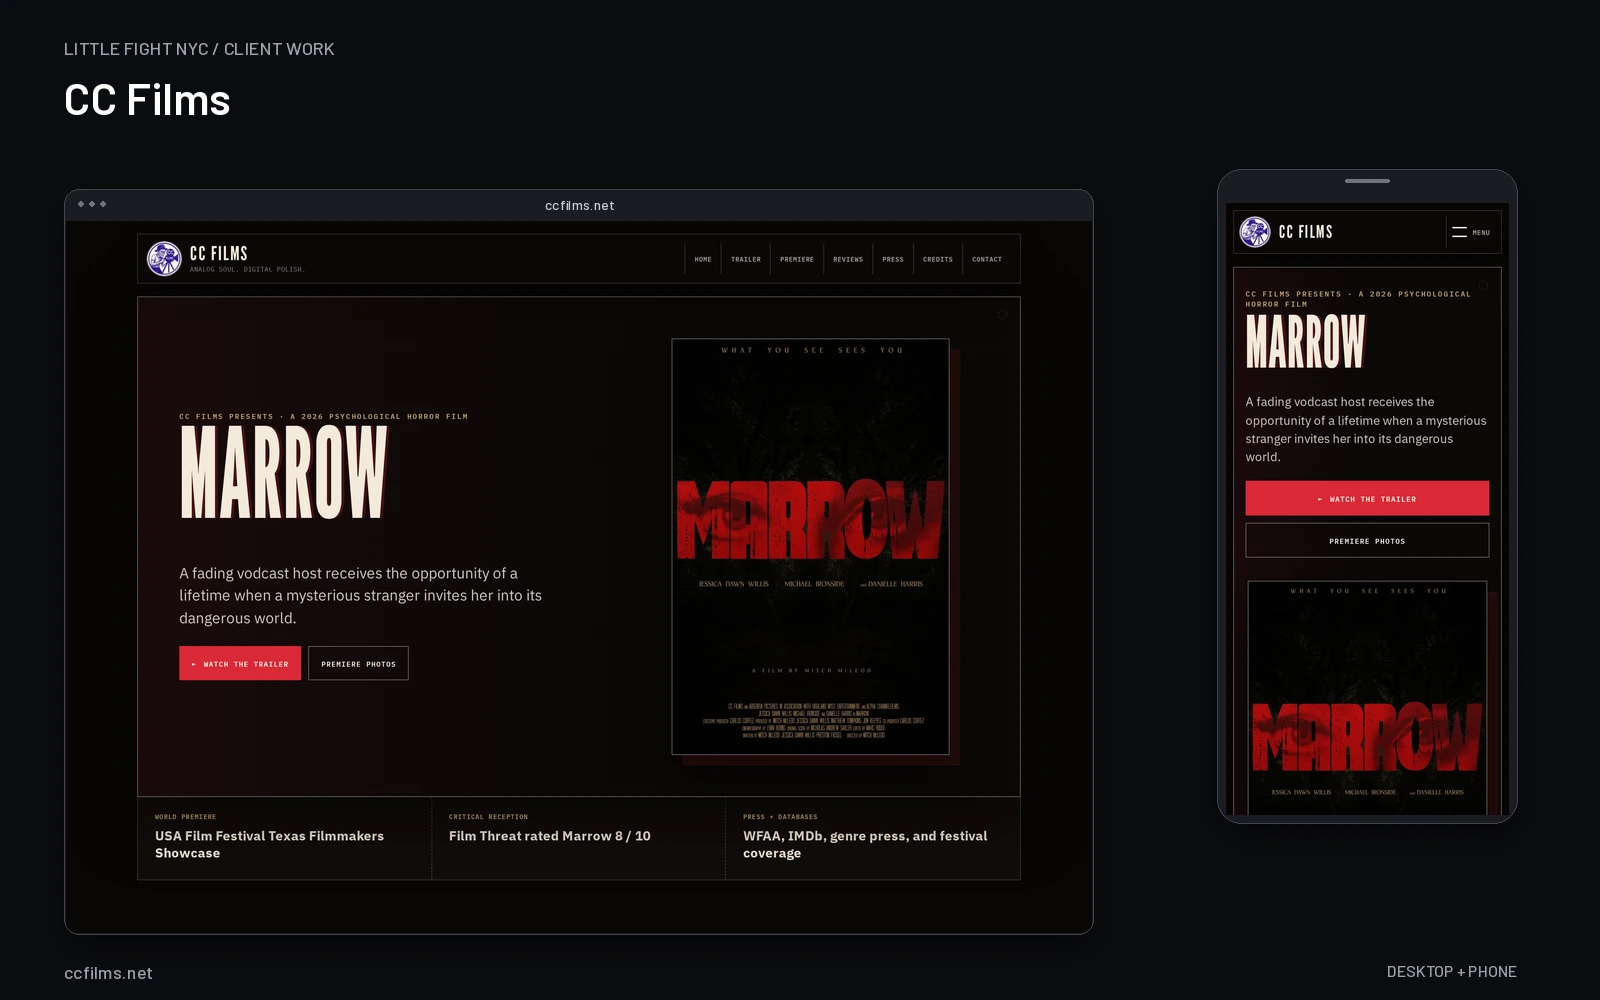Open the PRESS nav item

893,259
